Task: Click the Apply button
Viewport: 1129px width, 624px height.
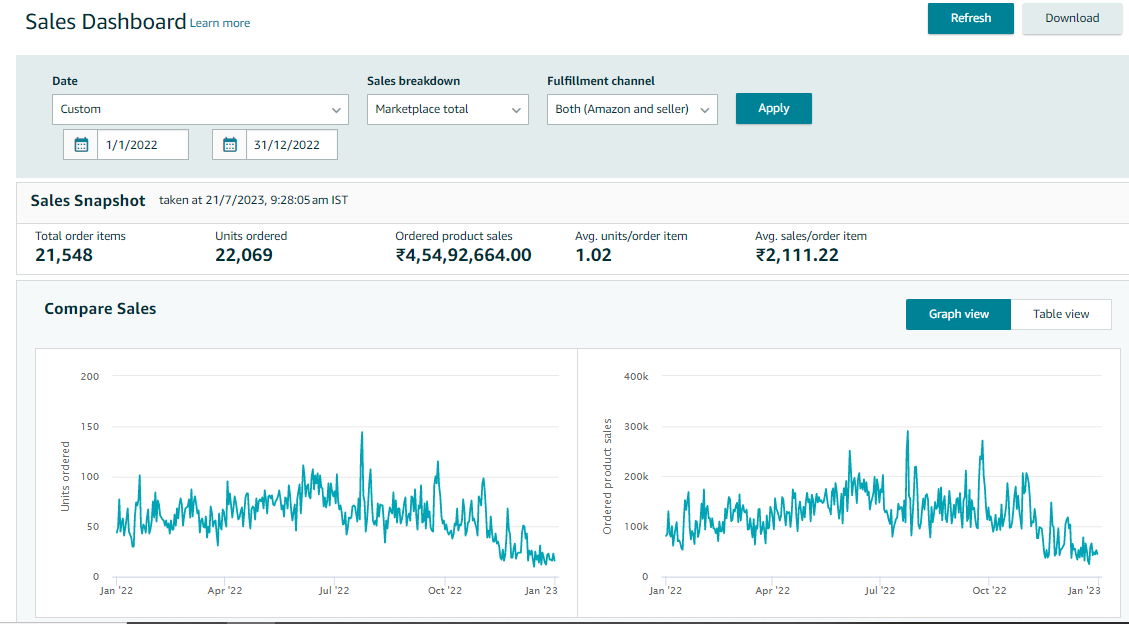Action: pyautogui.click(x=773, y=108)
